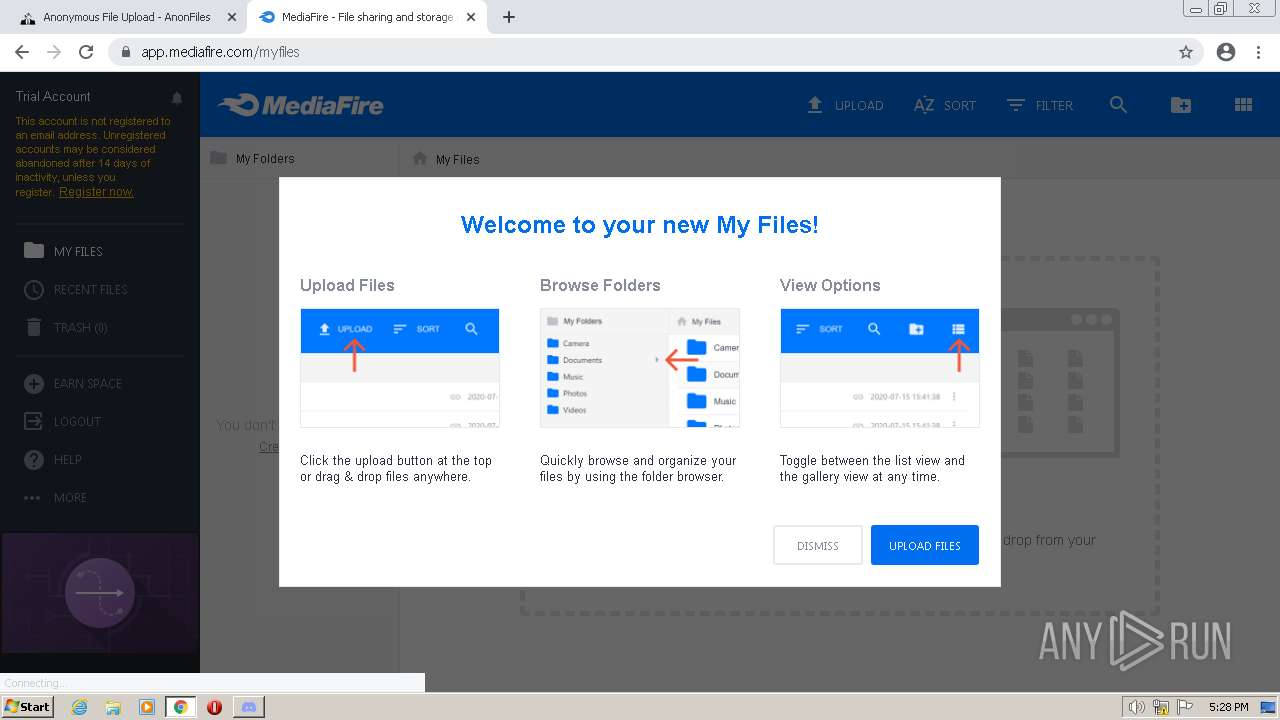Open the Windows Start menu
1280x720 pixels.
point(28,706)
